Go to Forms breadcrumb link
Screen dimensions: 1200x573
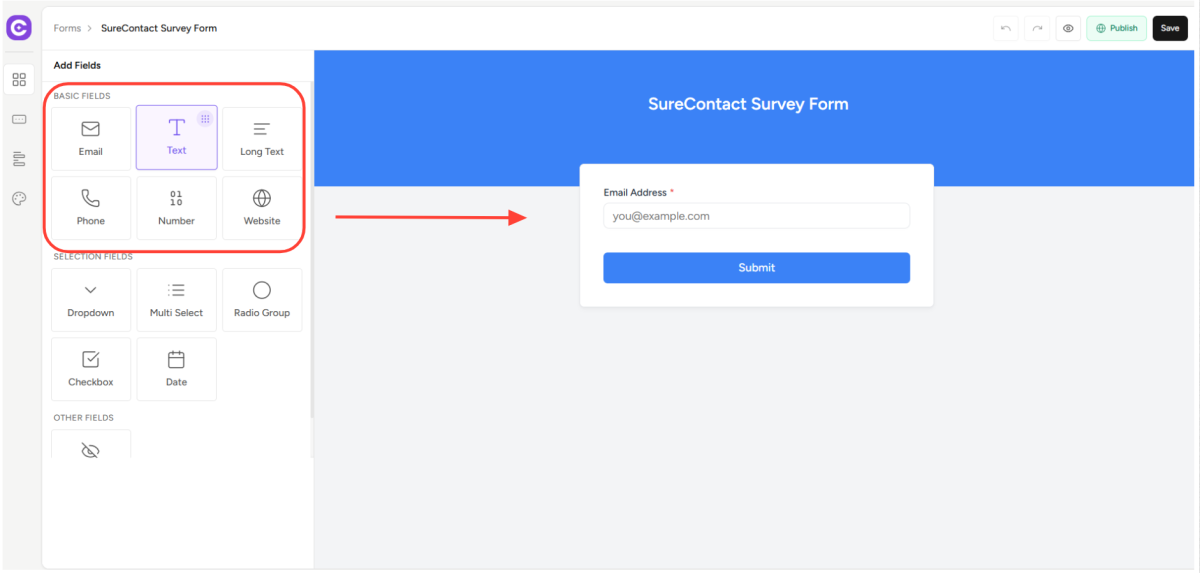[x=67, y=28]
